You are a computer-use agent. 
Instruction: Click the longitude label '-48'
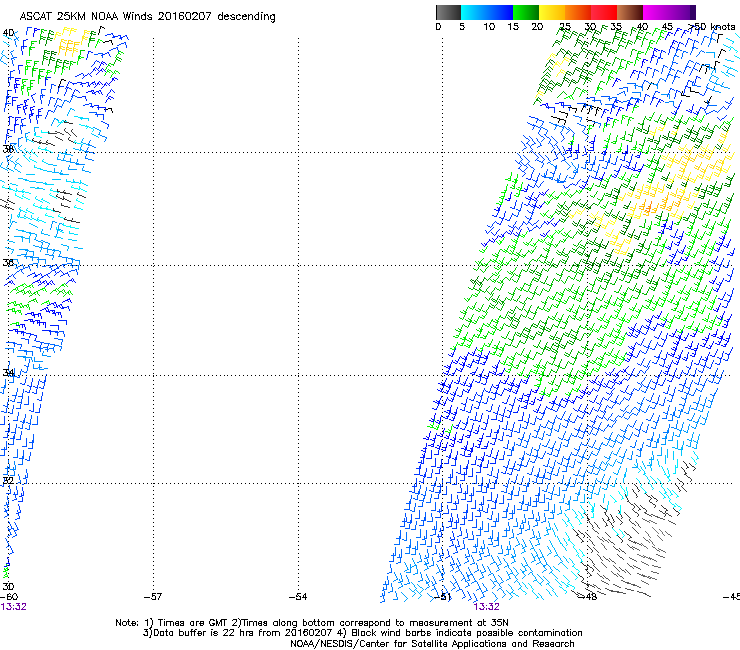click(588, 597)
